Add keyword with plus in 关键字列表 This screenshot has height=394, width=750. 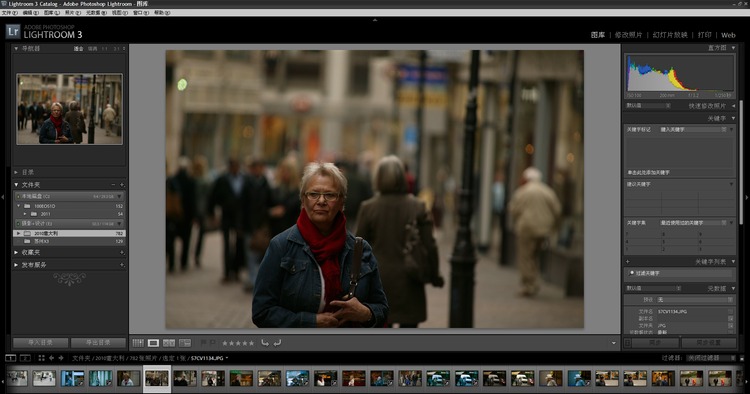(628, 262)
